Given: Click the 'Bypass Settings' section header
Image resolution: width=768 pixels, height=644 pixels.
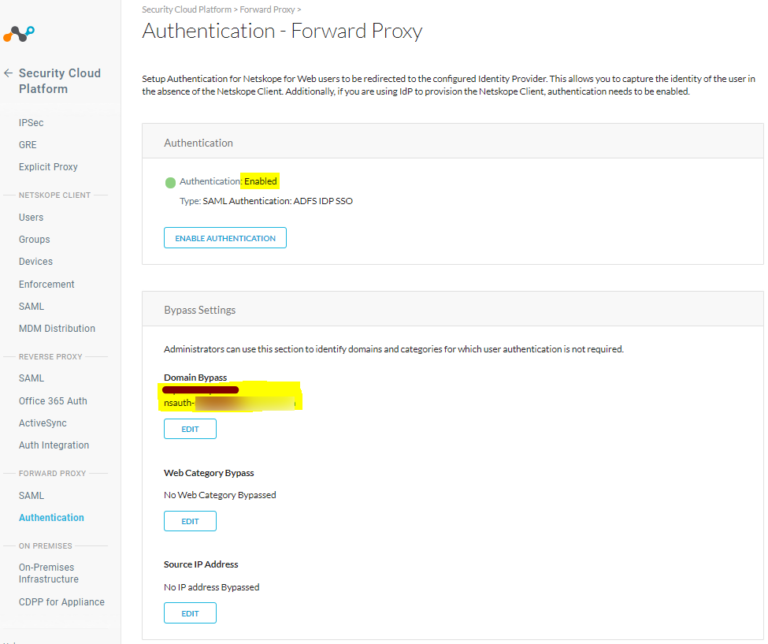Looking at the screenshot, I should [x=200, y=310].
